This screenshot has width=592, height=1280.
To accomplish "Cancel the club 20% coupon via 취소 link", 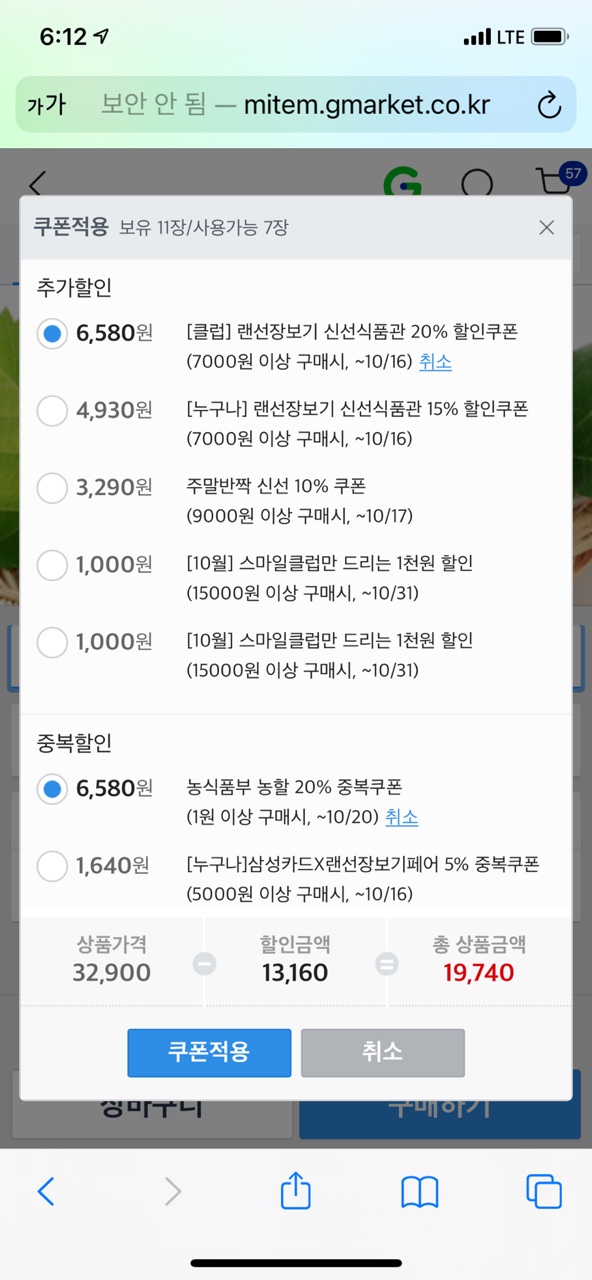I will [x=435, y=362].
